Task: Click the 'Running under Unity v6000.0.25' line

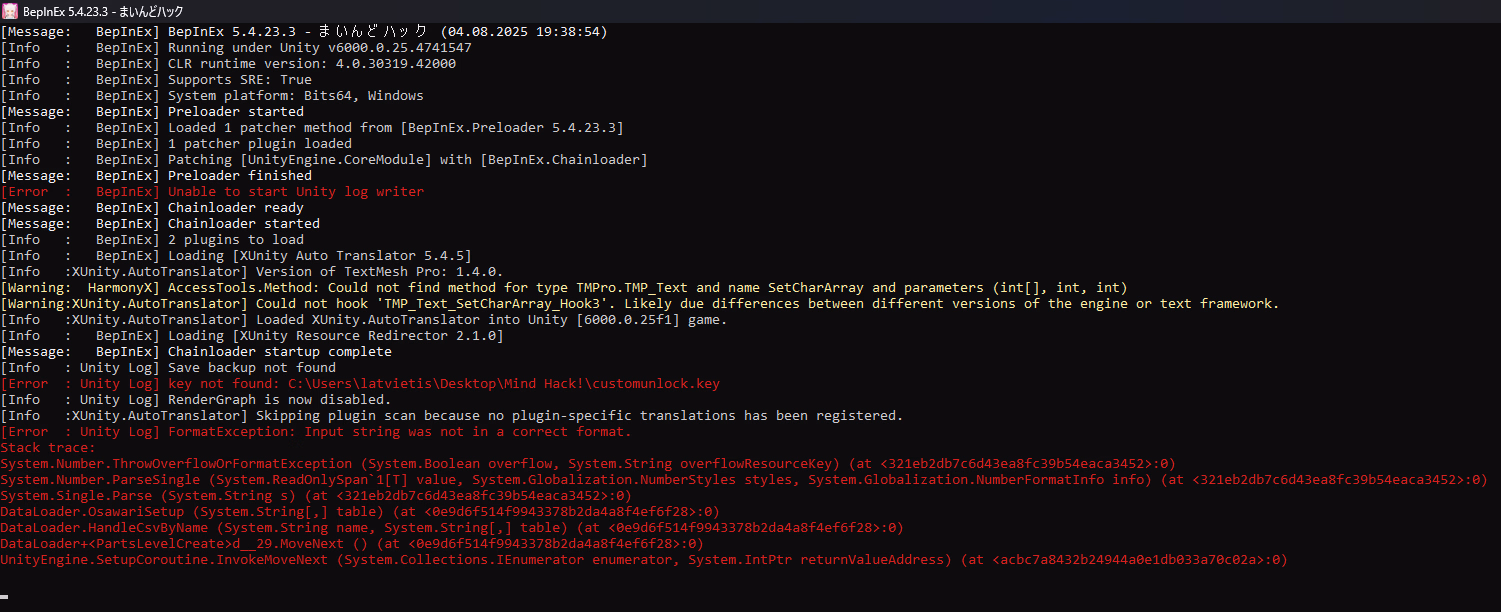Action: click(x=319, y=48)
